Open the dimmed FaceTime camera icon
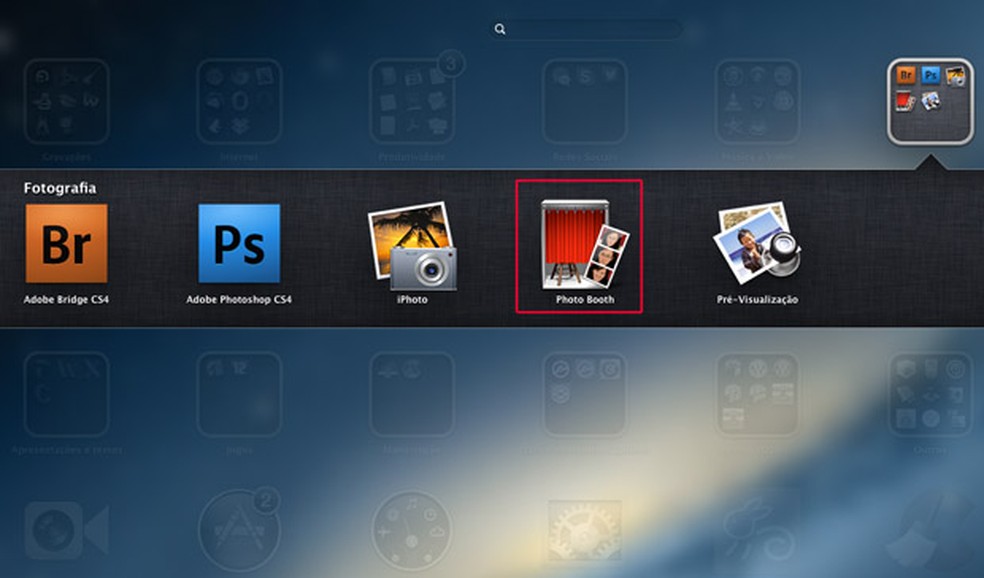This screenshot has height=578, width=984. click(x=67, y=531)
